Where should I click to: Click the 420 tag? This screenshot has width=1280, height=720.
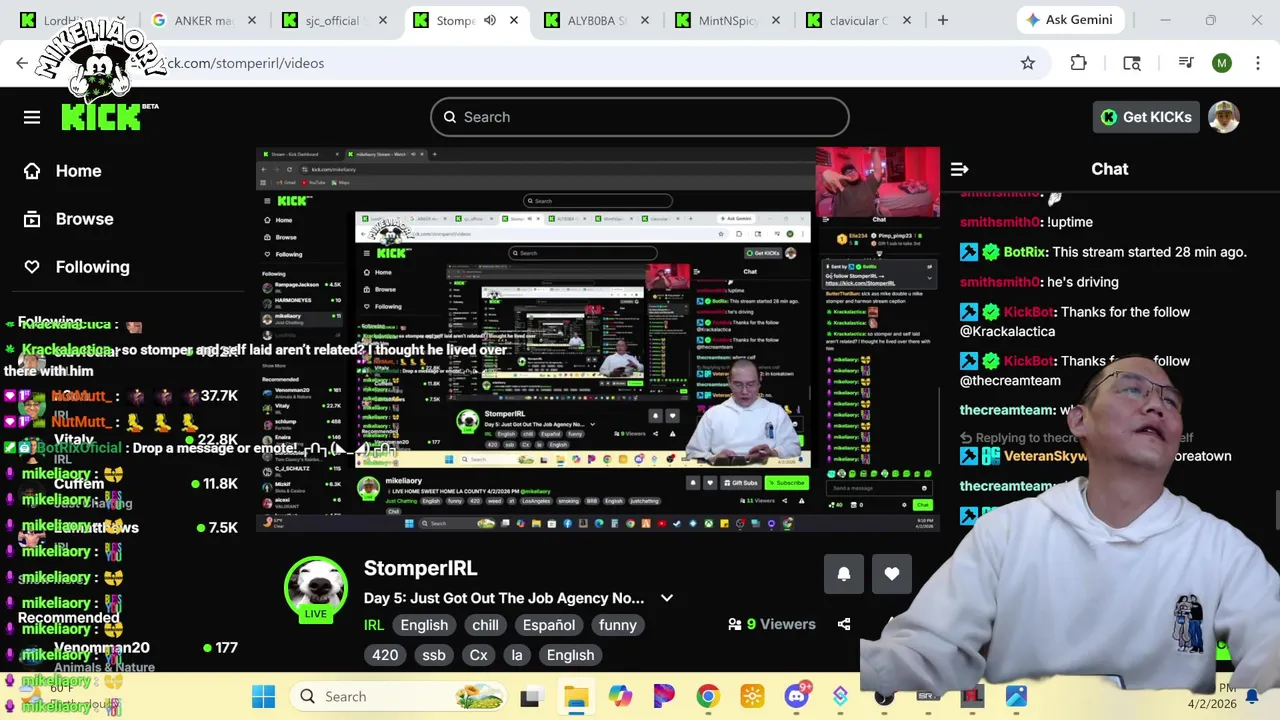(x=385, y=655)
